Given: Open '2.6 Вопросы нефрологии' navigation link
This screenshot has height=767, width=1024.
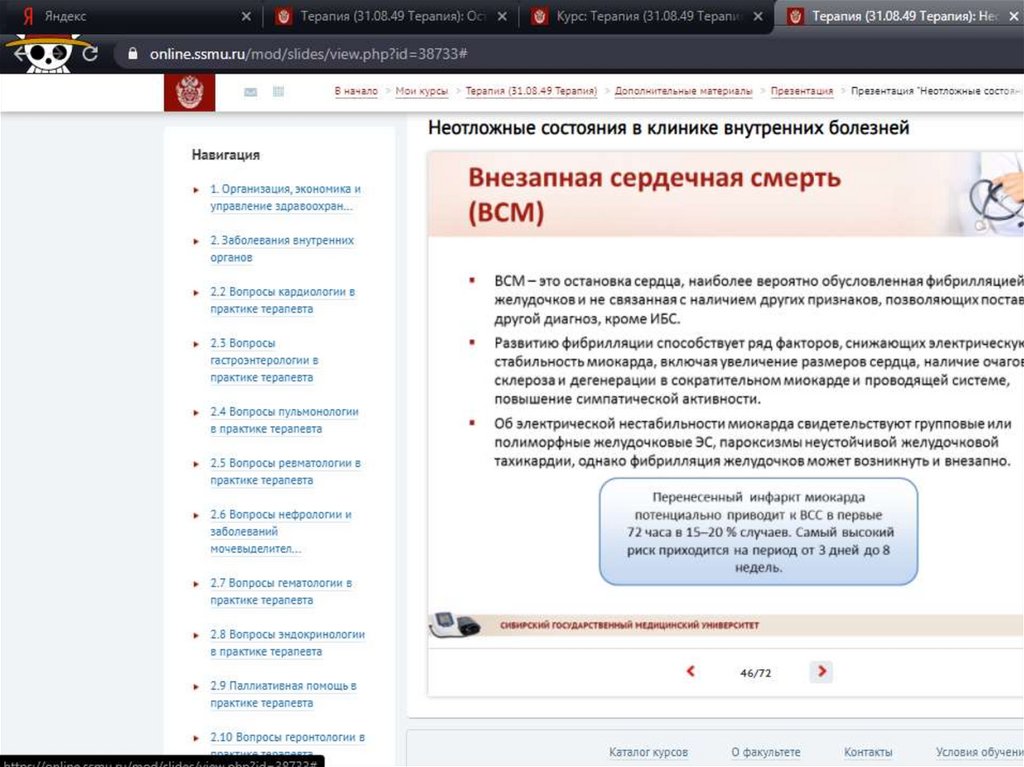Looking at the screenshot, I should [280, 531].
